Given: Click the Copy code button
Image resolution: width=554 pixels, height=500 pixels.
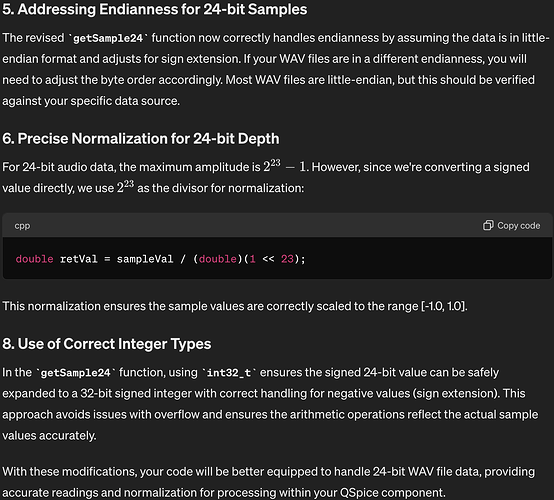Looking at the screenshot, I should pyautogui.click(x=511, y=225).
